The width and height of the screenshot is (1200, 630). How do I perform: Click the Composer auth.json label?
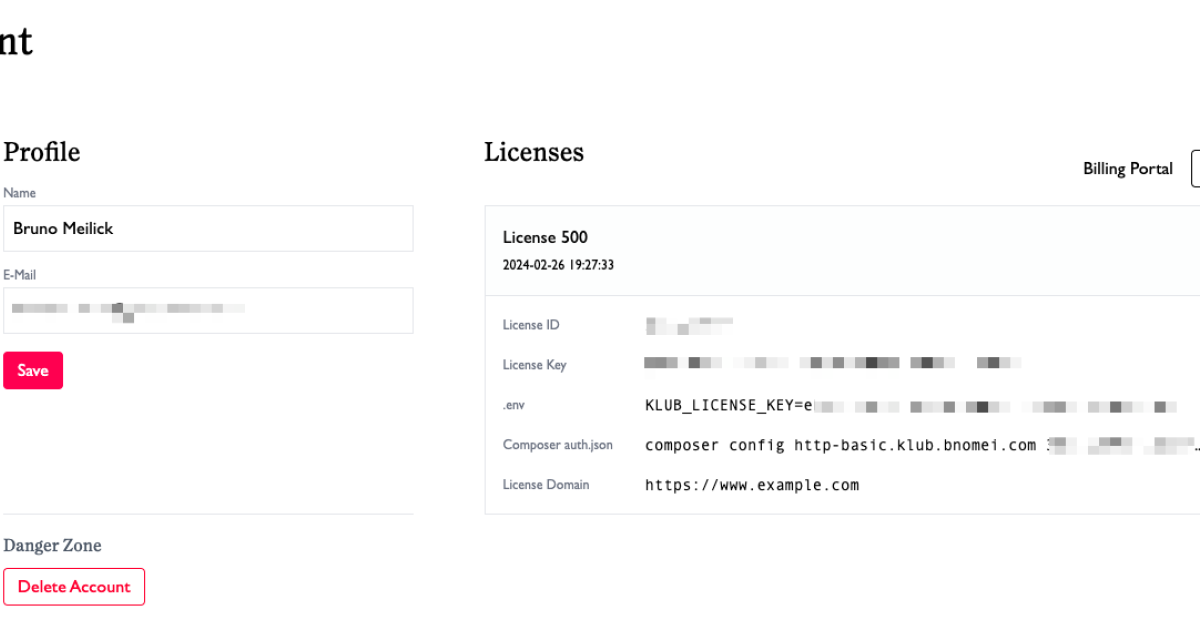click(557, 445)
